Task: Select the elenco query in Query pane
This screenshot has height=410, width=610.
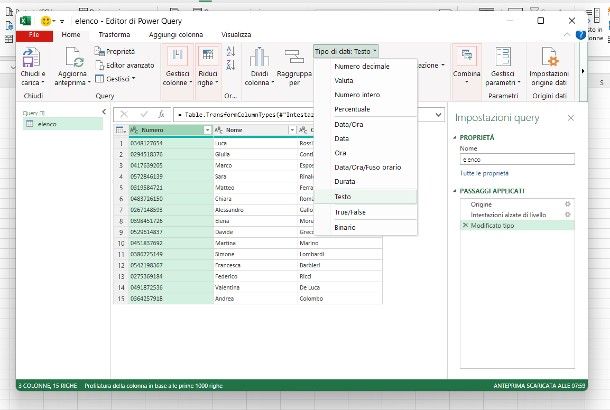Action: tap(63, 124)
